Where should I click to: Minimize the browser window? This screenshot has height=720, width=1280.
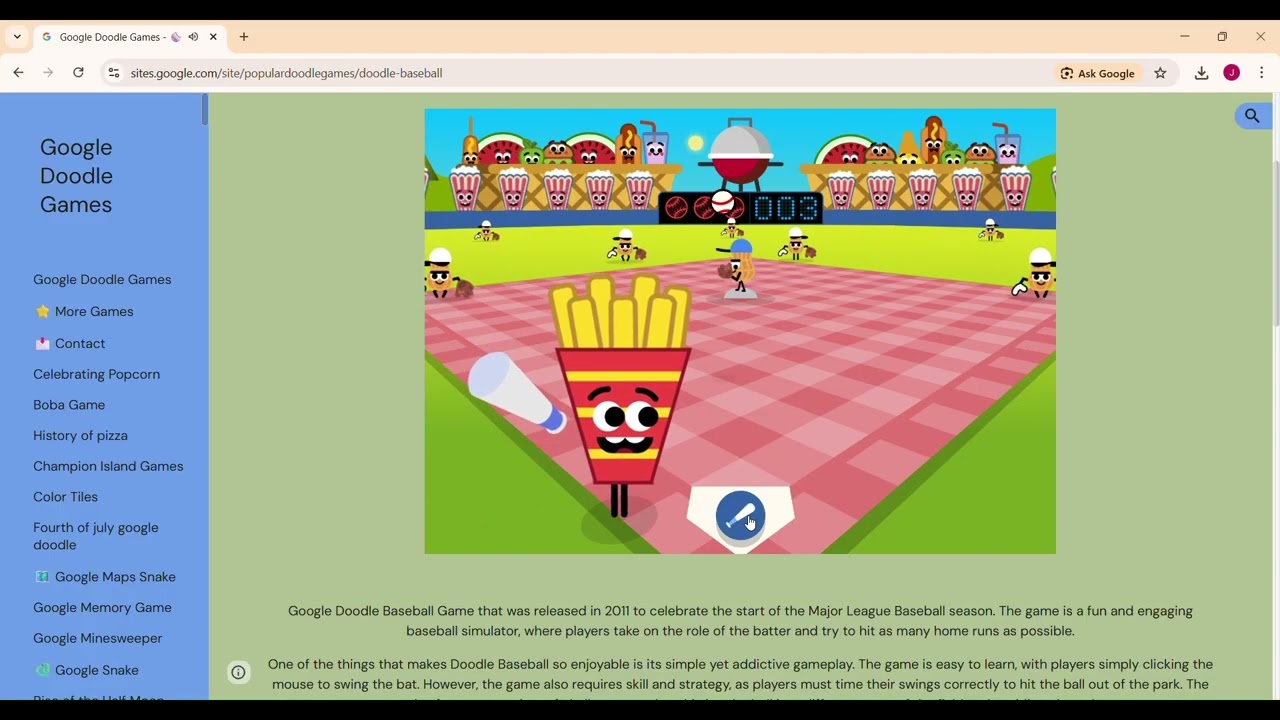point(1184,37)
